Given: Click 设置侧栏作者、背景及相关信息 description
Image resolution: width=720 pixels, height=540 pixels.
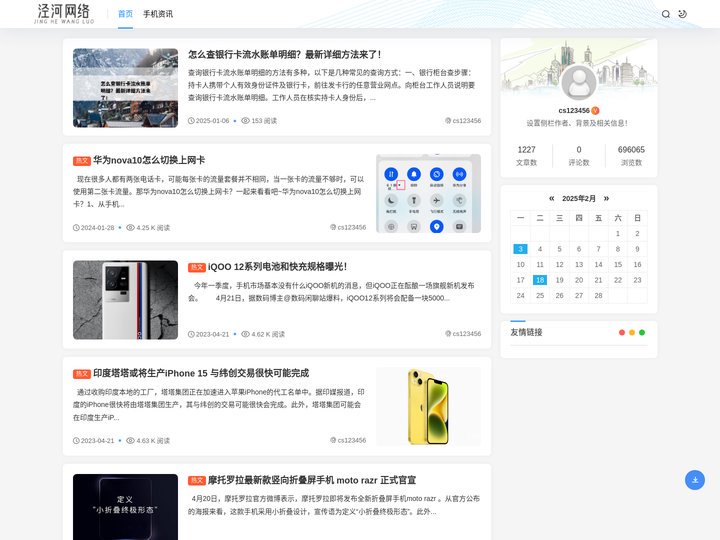Looking at the screenshot, I should (x=577, y=123).
